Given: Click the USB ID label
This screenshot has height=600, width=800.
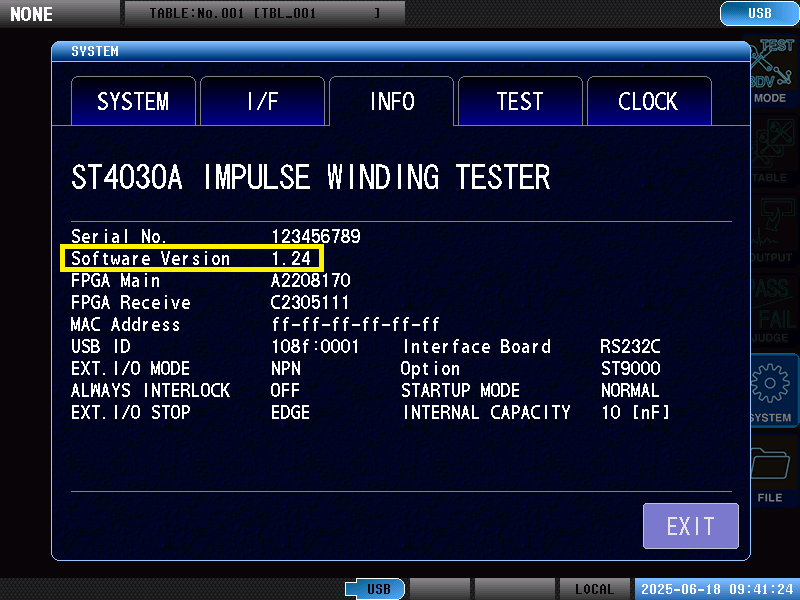Looking at the screenshot, I should (101, 346).
